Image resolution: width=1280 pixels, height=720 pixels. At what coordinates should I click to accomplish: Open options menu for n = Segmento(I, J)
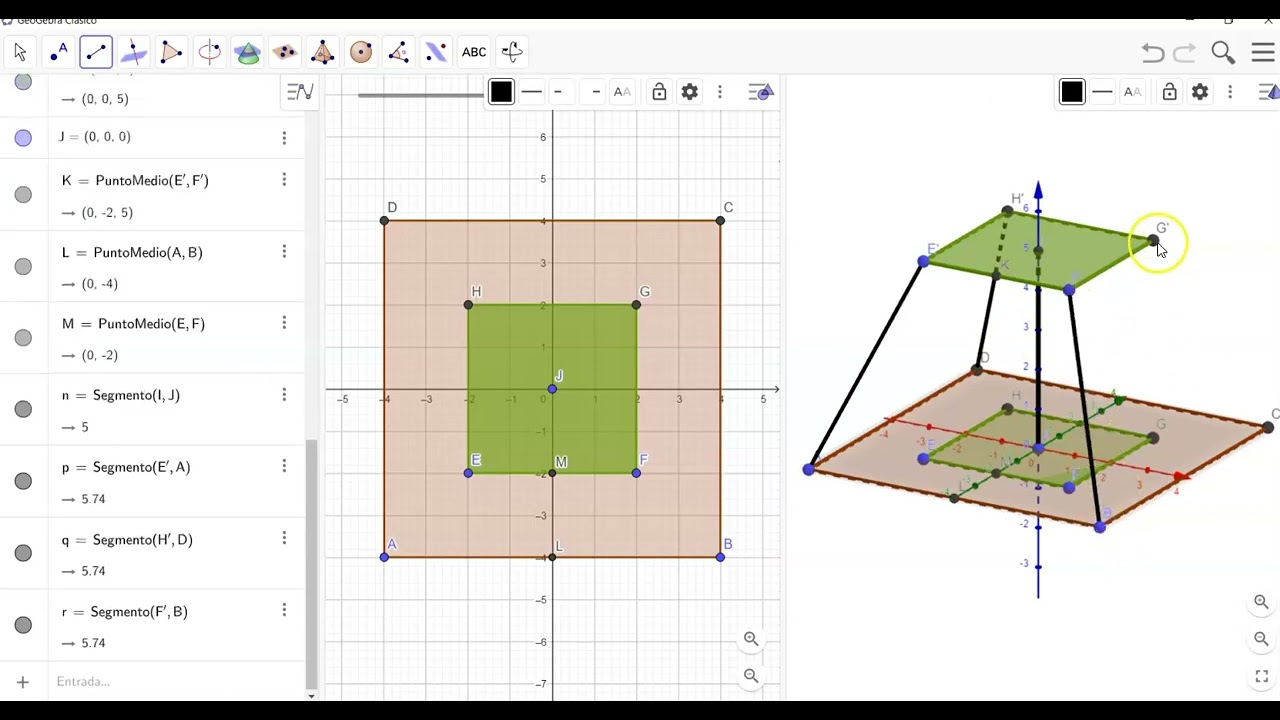[x=284, y=395]
